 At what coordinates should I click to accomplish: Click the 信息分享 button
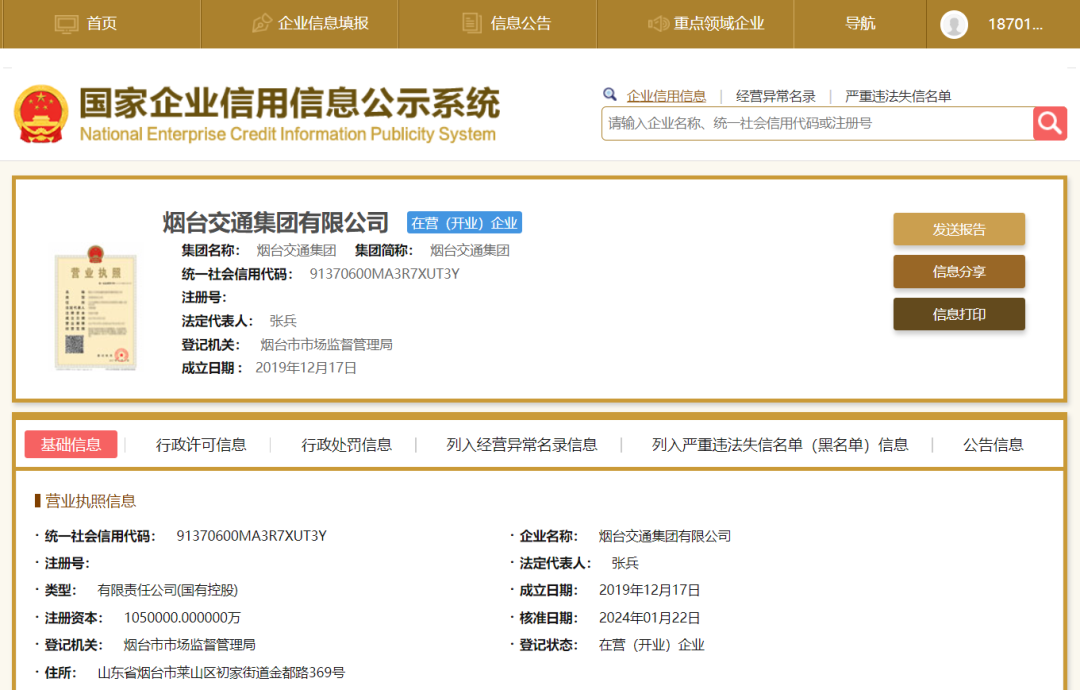coord(958,272)
